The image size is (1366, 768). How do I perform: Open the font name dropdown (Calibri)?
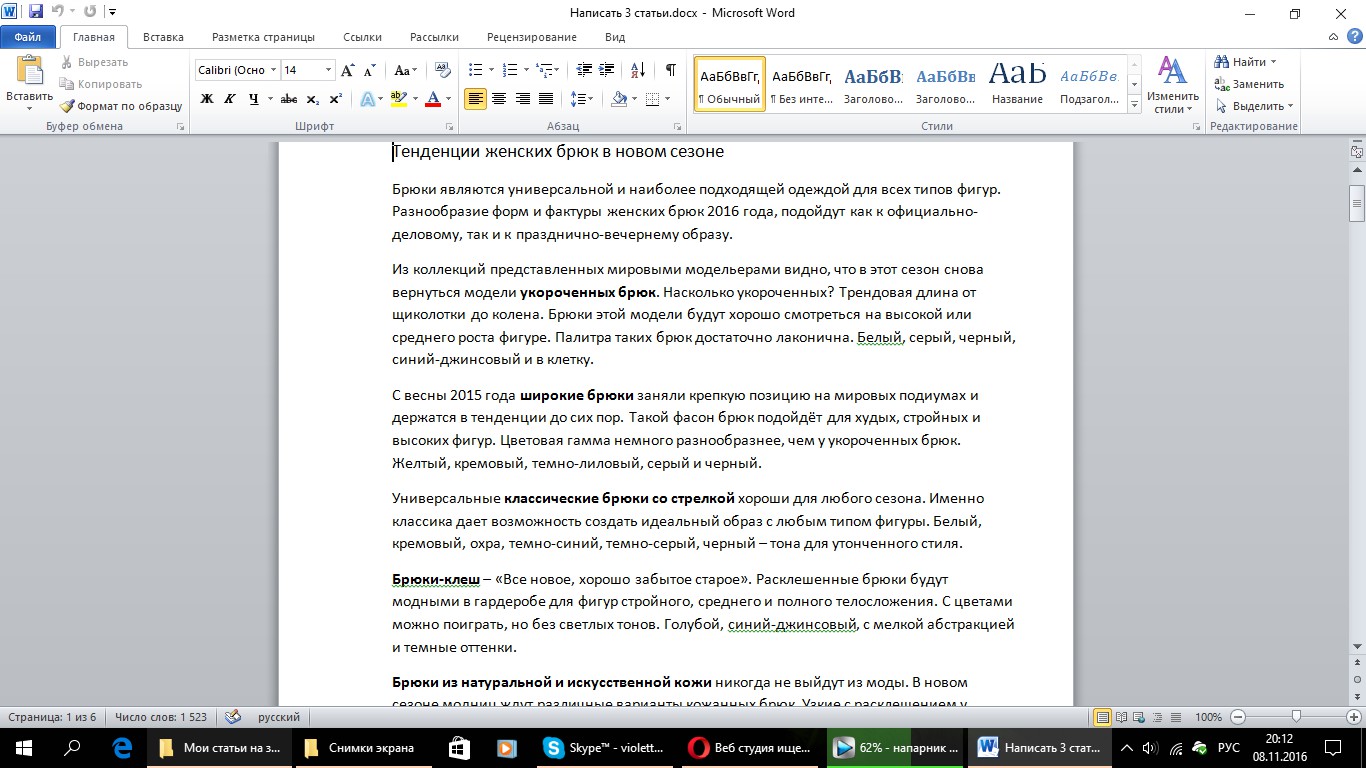(272, 70)
